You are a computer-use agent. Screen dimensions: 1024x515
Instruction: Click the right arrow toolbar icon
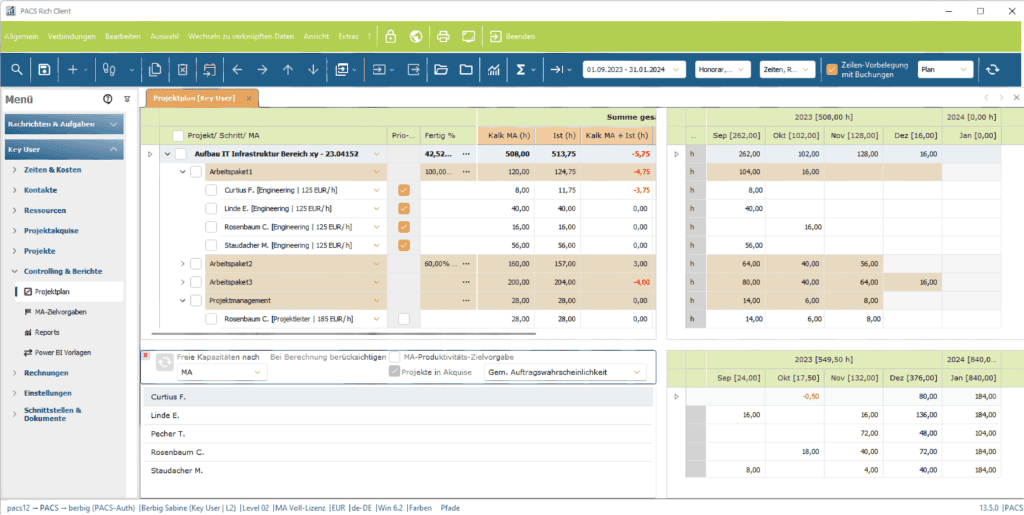(x=262, y=70)
